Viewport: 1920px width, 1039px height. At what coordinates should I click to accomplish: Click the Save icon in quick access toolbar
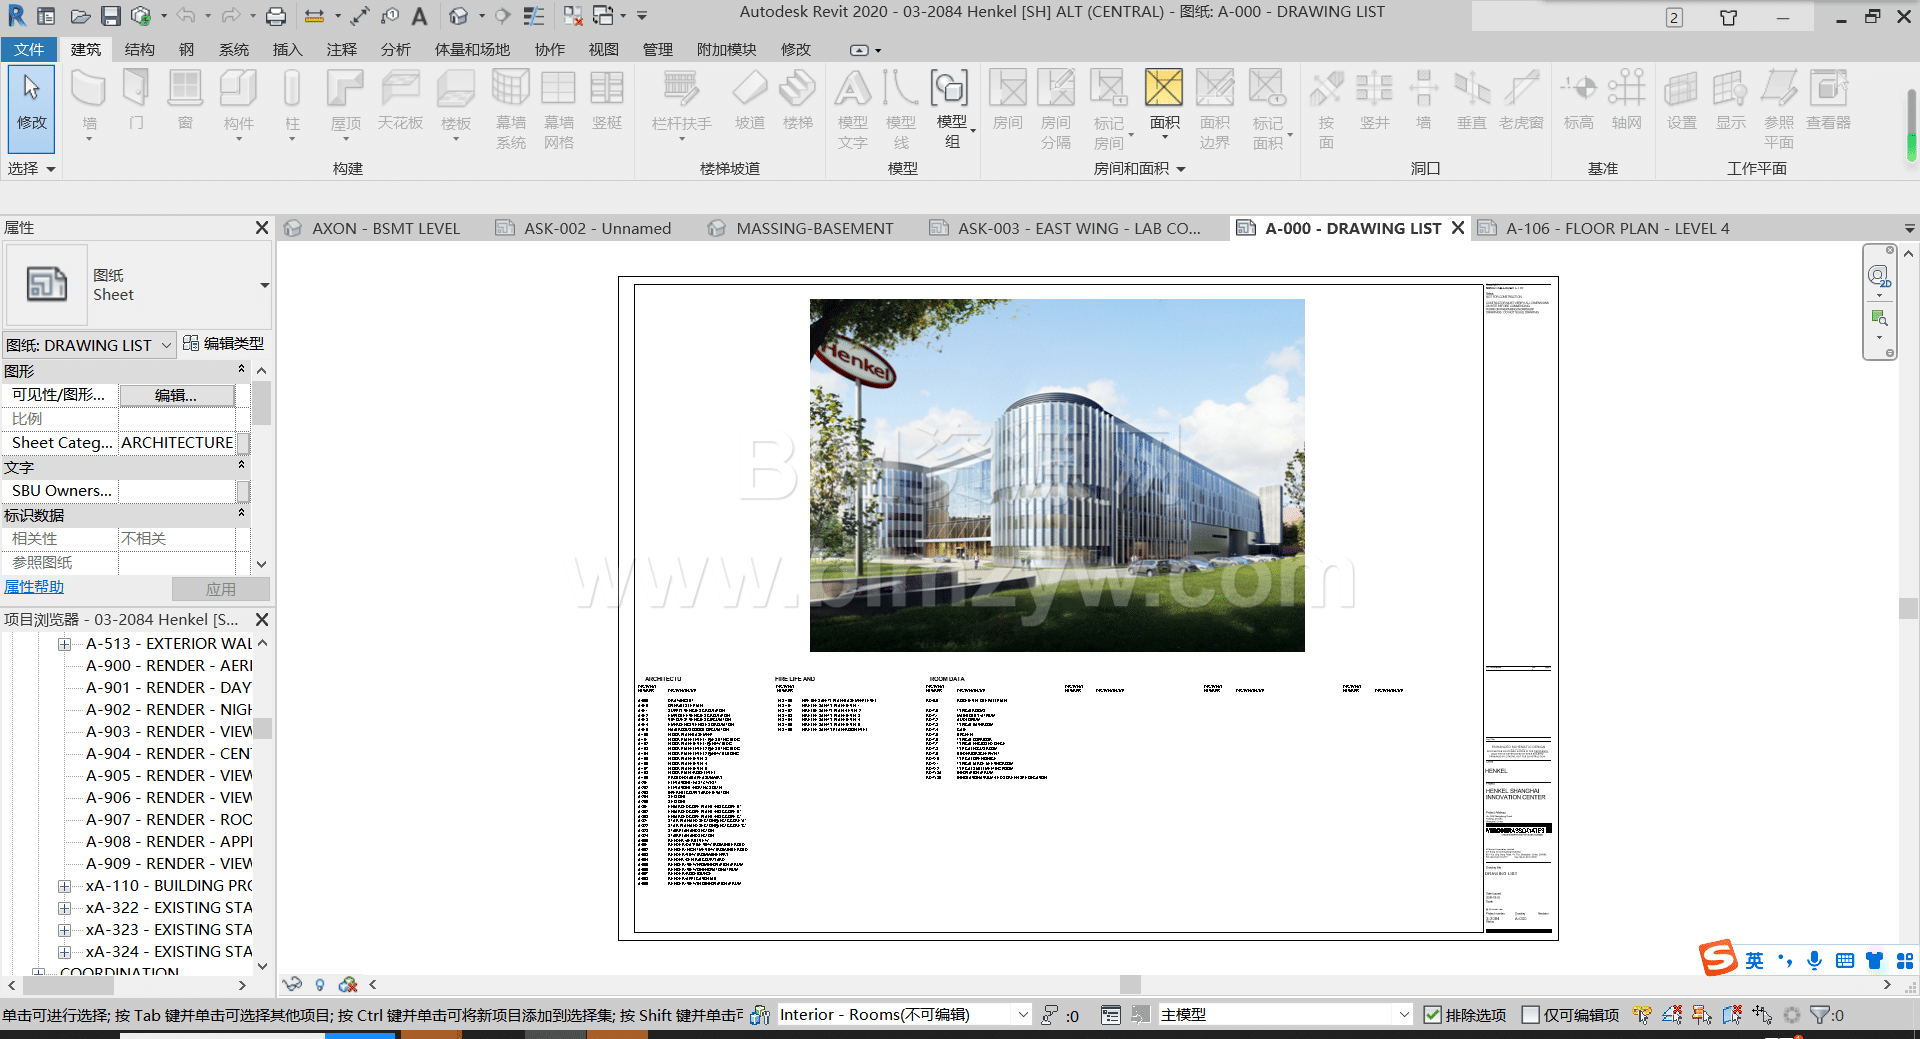pos(111,16)
